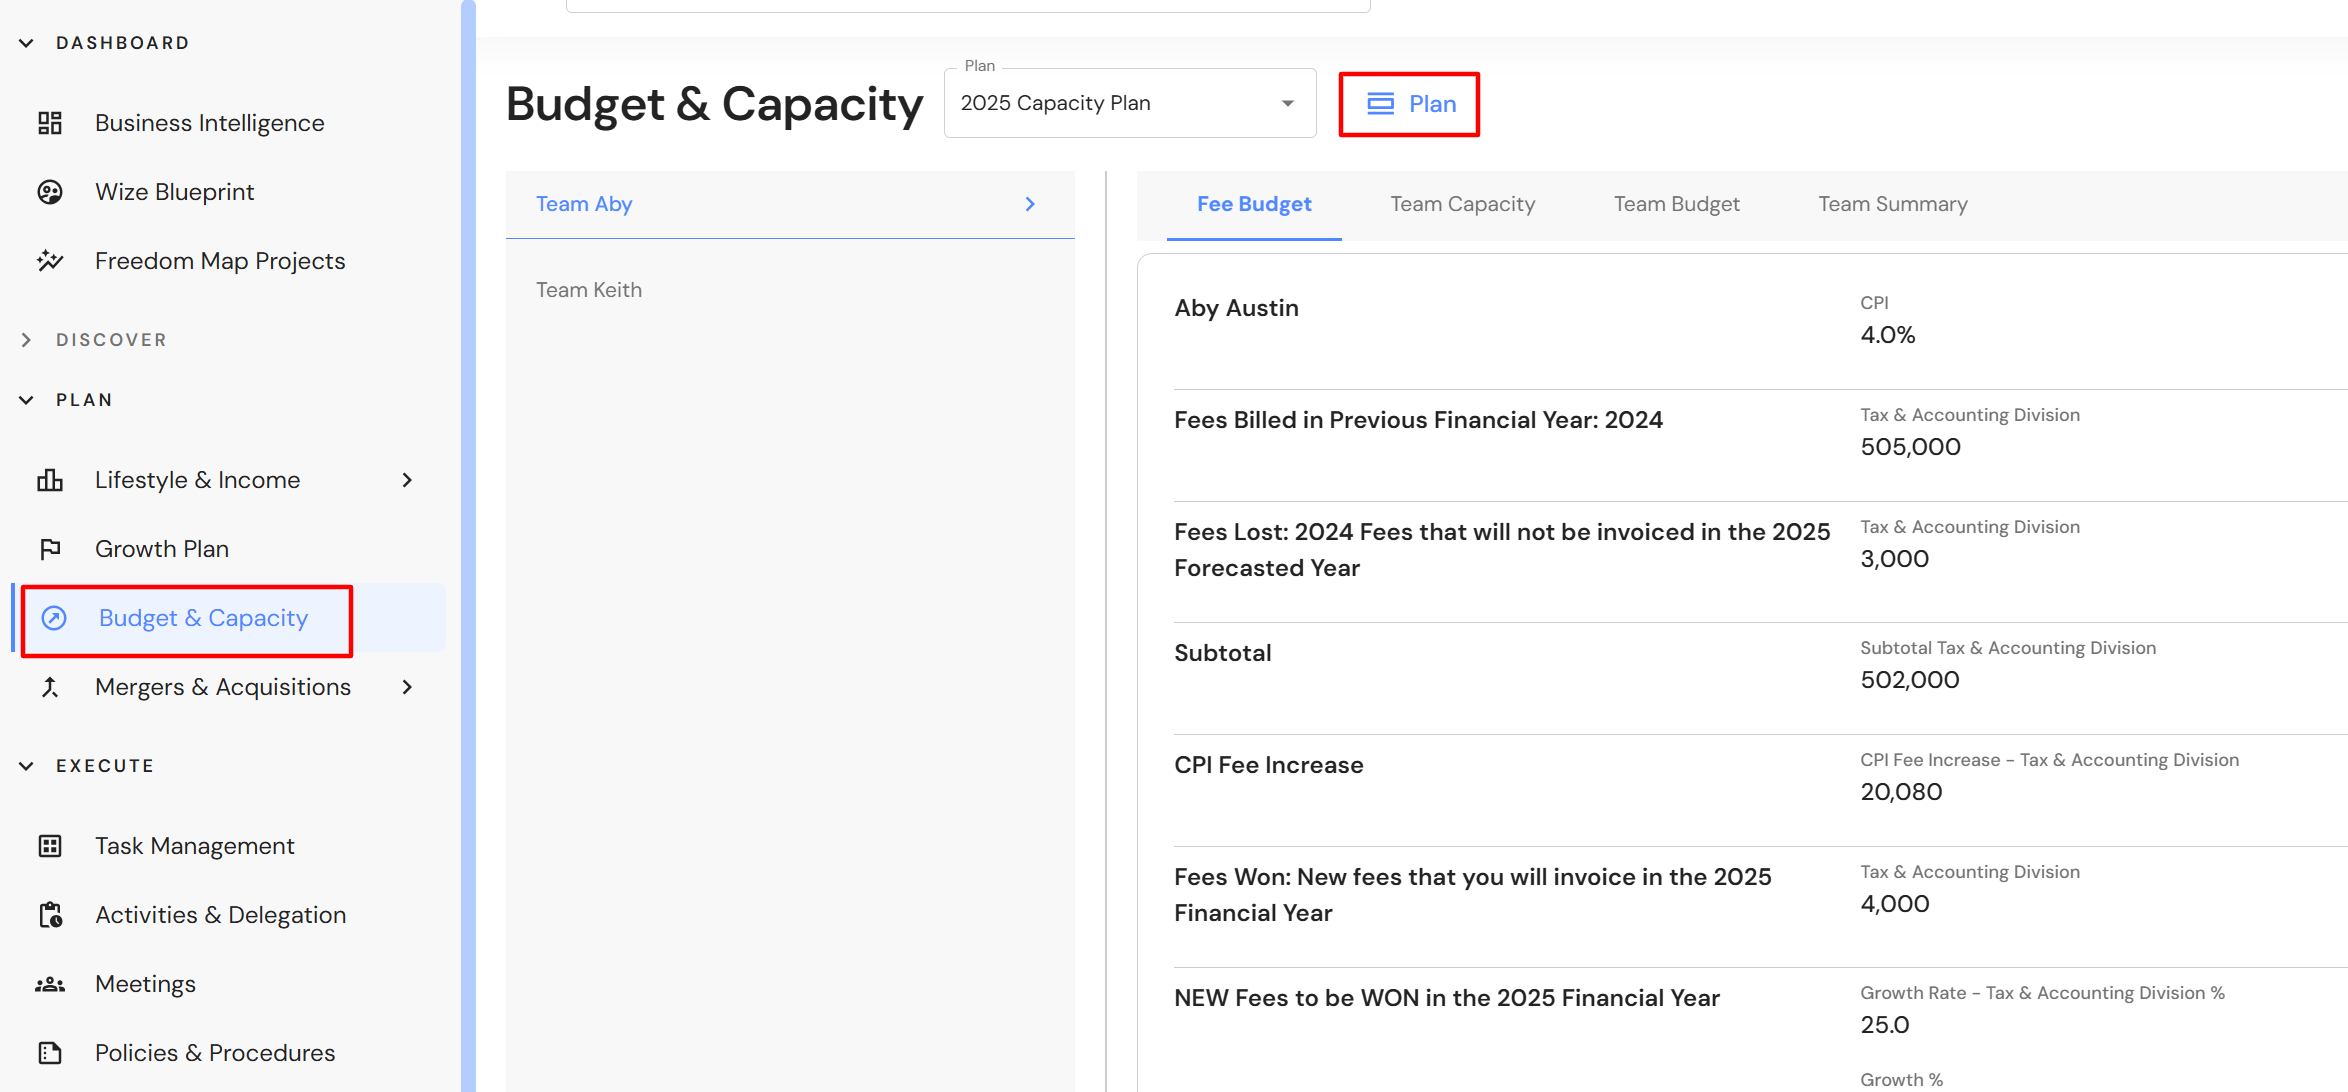Expand the Lifestyle & Income submenu arrow
Viewport: 2348px width, 1092px height.
[407, 480]
